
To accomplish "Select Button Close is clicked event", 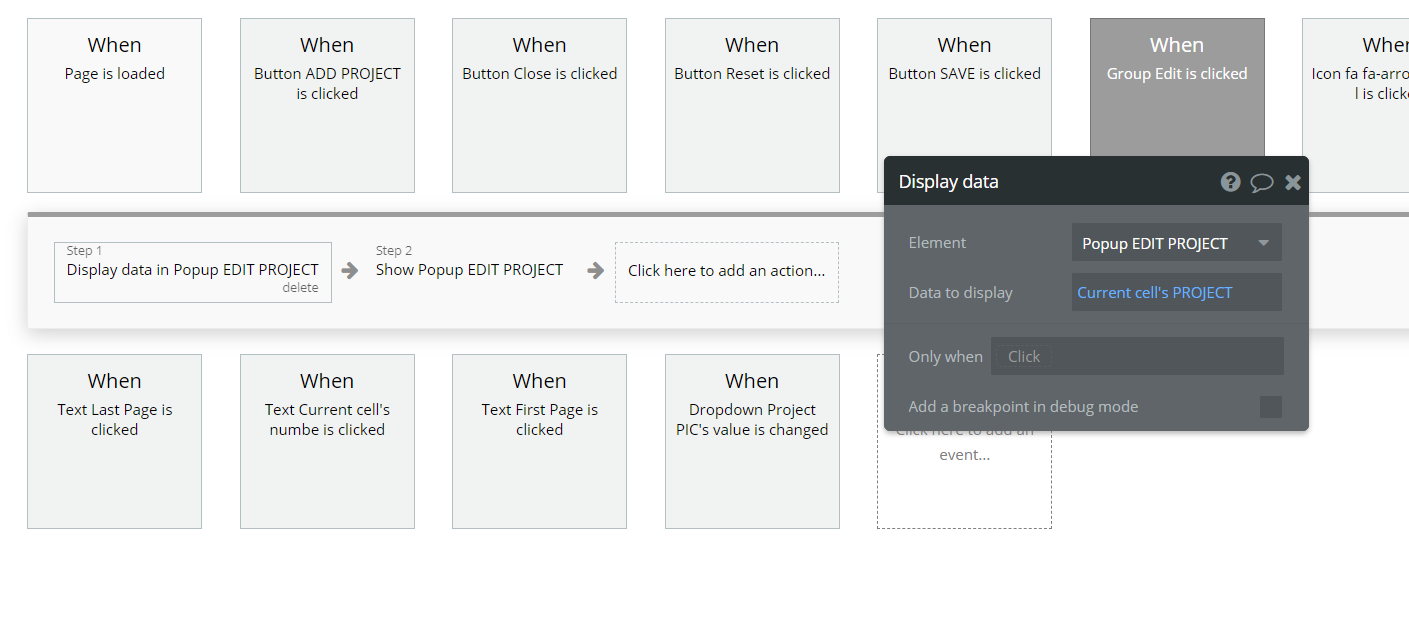I will pyautogui.click(x=539, y=105).
